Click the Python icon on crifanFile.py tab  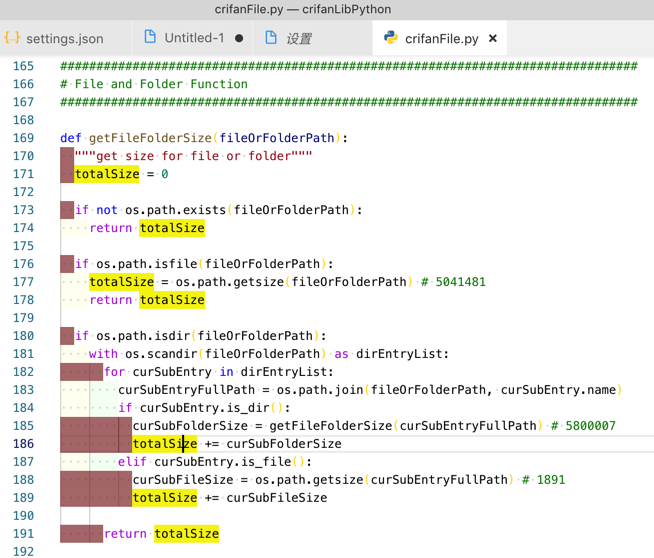click(x=391, y=38)
